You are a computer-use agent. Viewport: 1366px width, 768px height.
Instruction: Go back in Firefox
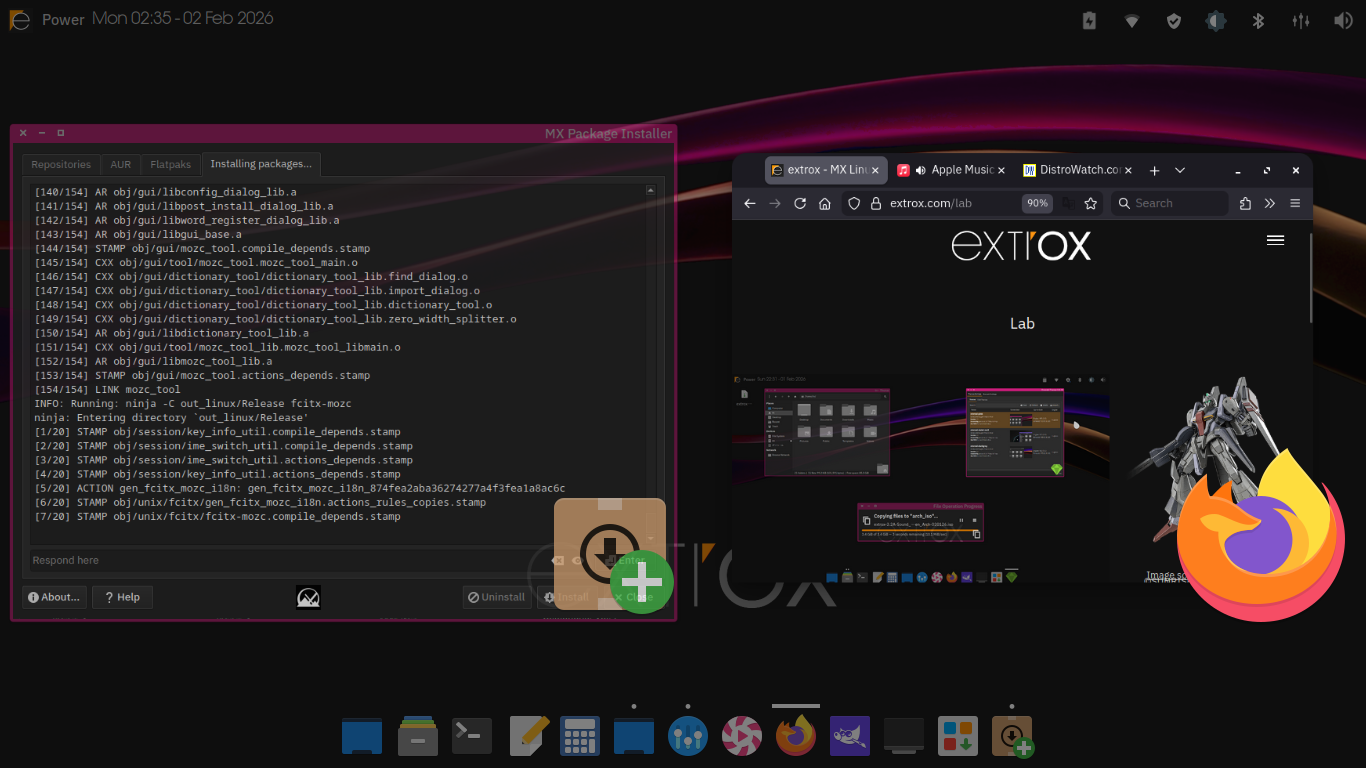pos(750,203)
